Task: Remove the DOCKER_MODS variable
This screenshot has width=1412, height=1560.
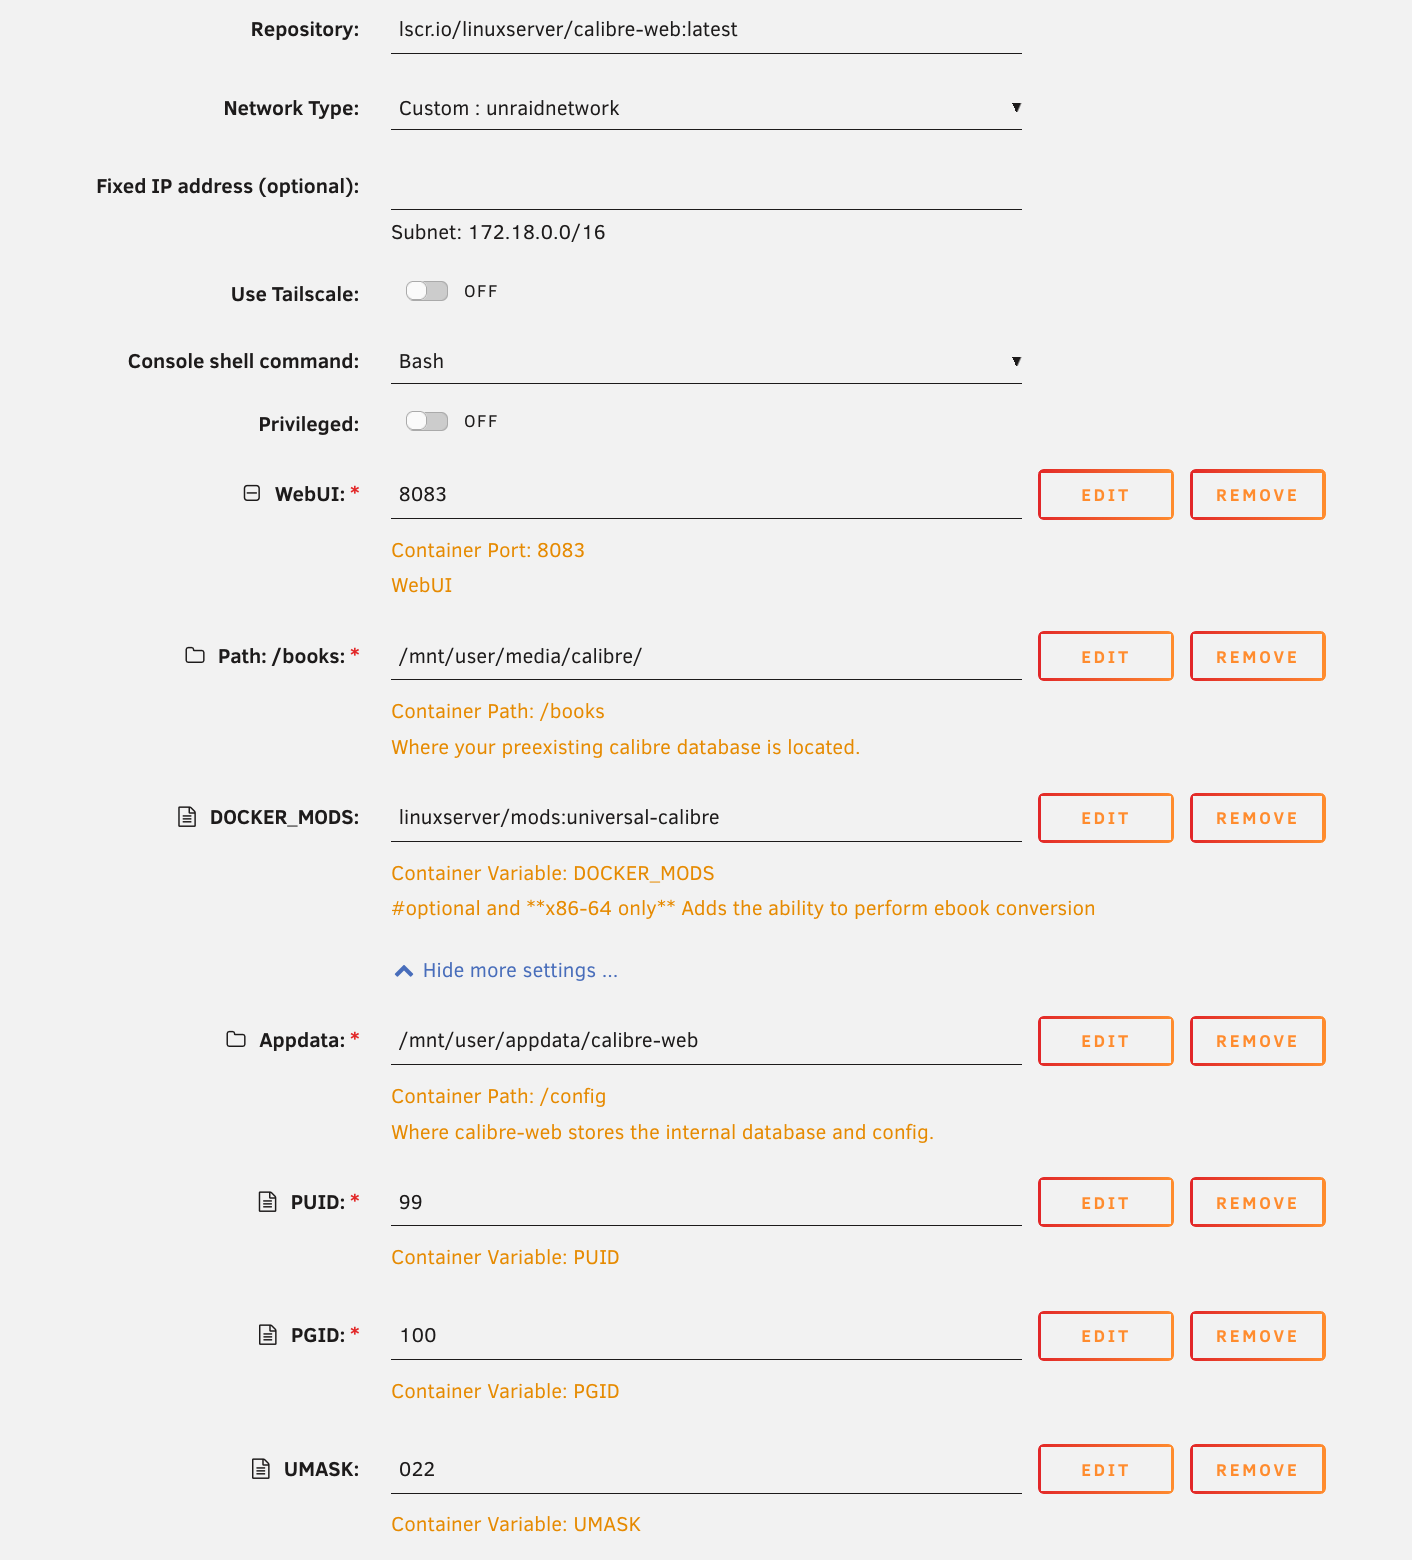Action: pyautogui.click(x=1257, y=817)
